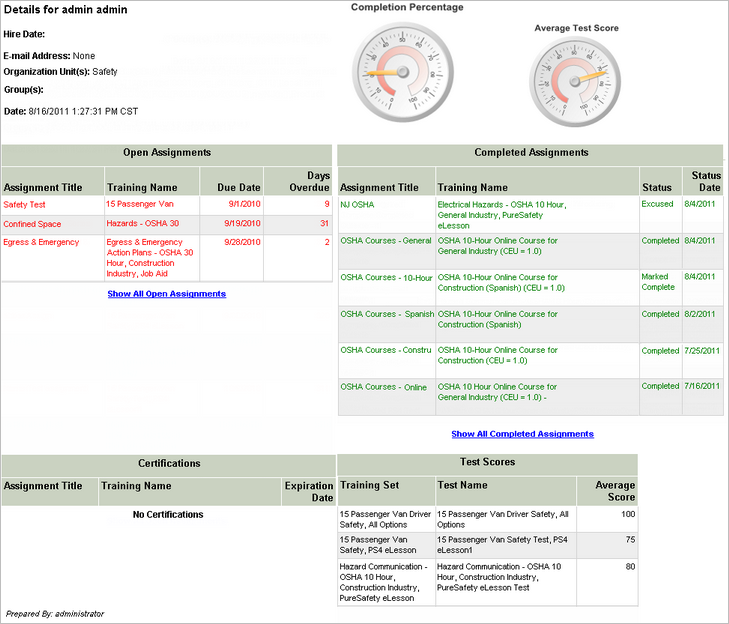
Task: Select the Safety Test open assignment
Action: [x=24, y=204]
